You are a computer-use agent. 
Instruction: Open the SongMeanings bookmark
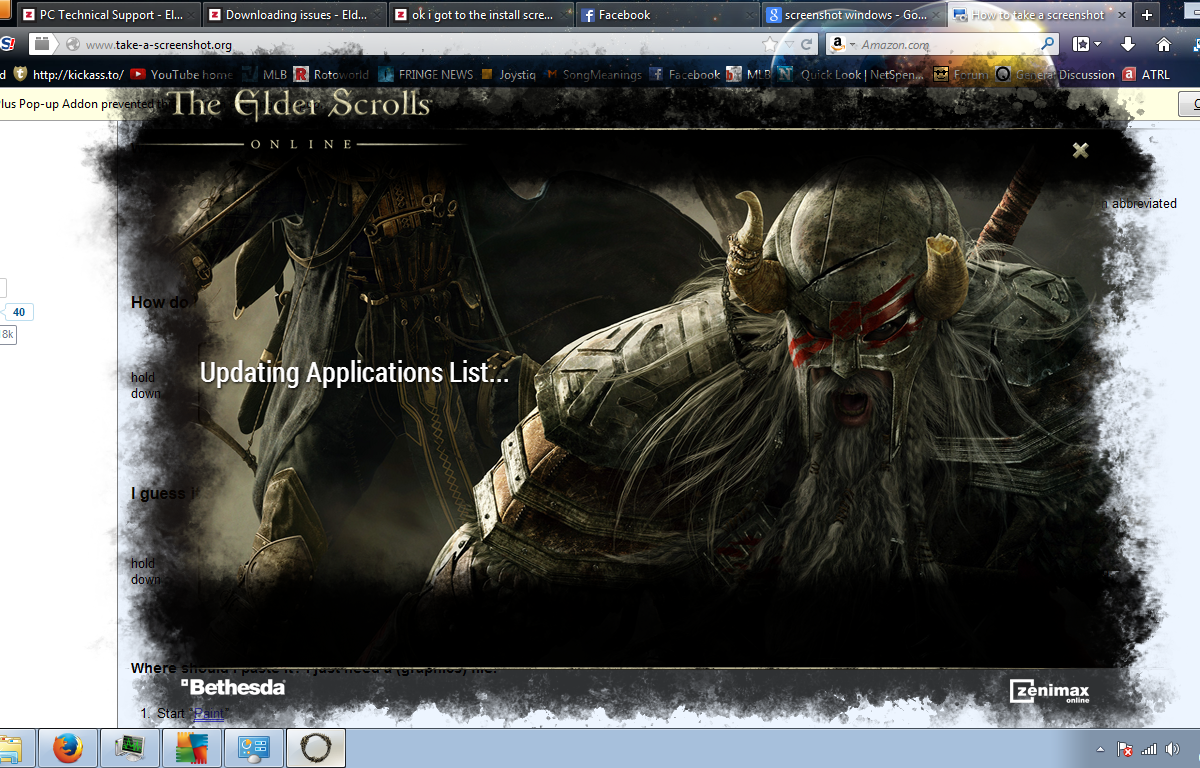click(x=593, y=75)
